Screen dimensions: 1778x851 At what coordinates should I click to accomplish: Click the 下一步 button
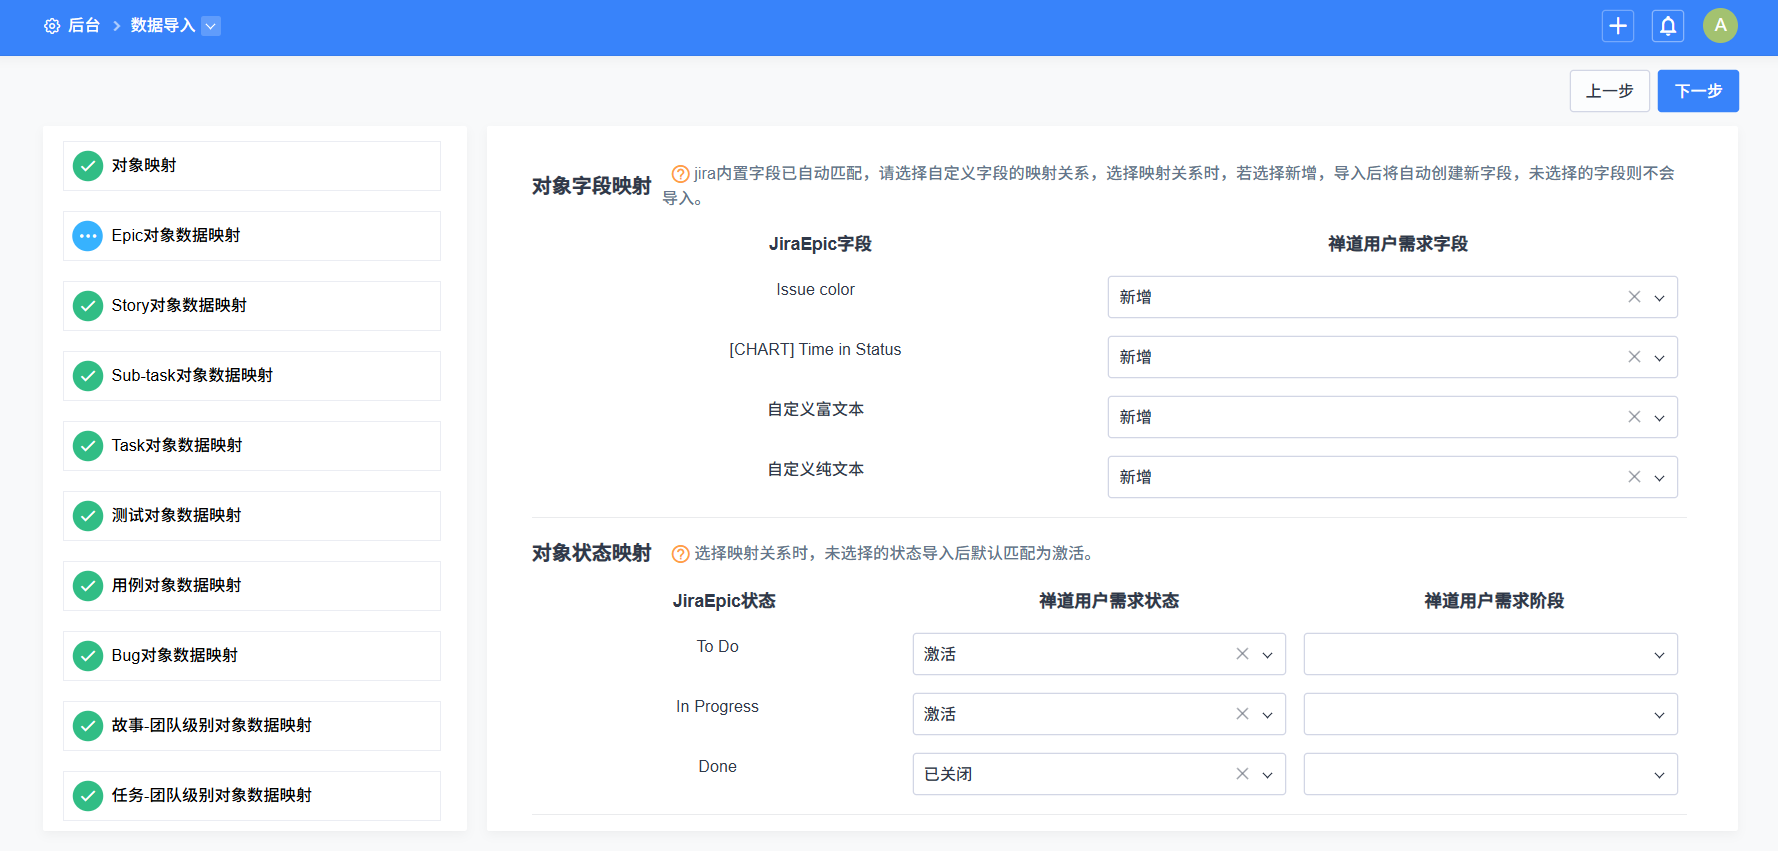1698,91
